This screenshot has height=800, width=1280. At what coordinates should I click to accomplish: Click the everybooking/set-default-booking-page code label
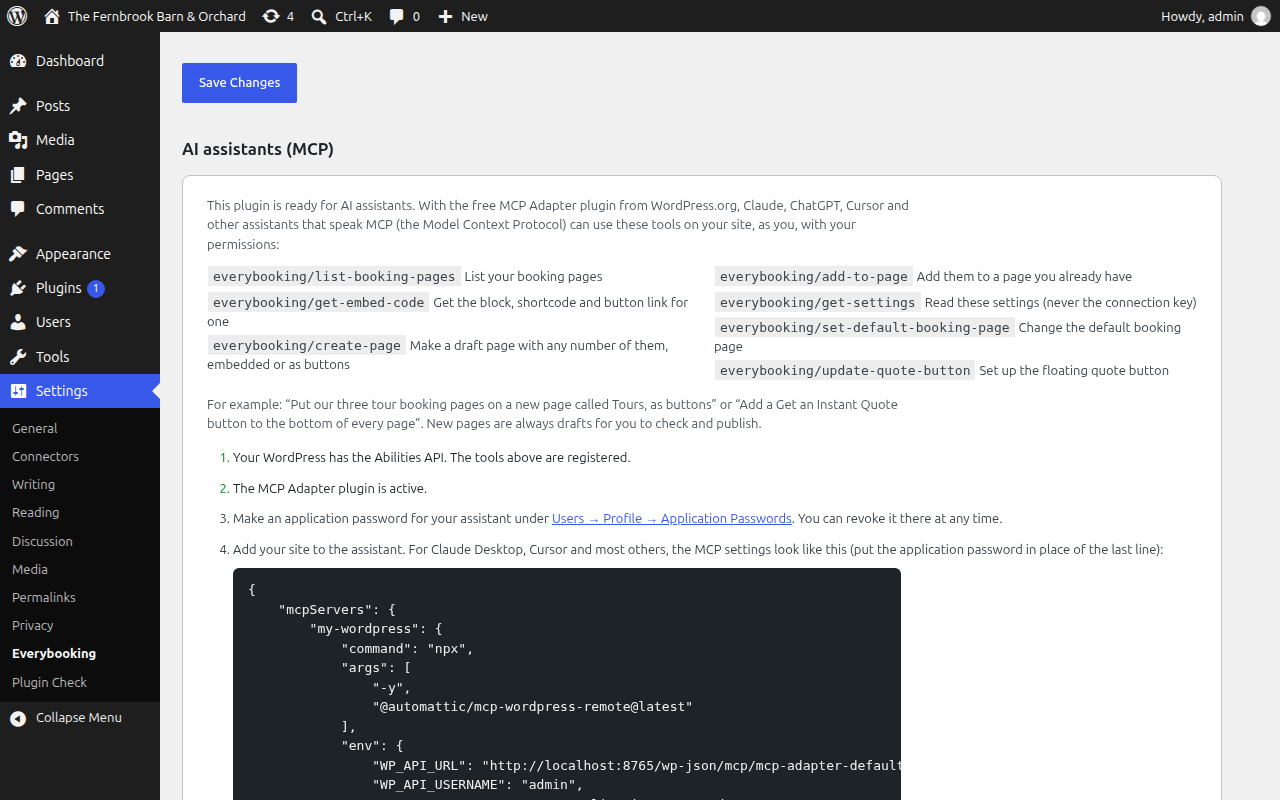click(865, 327)
